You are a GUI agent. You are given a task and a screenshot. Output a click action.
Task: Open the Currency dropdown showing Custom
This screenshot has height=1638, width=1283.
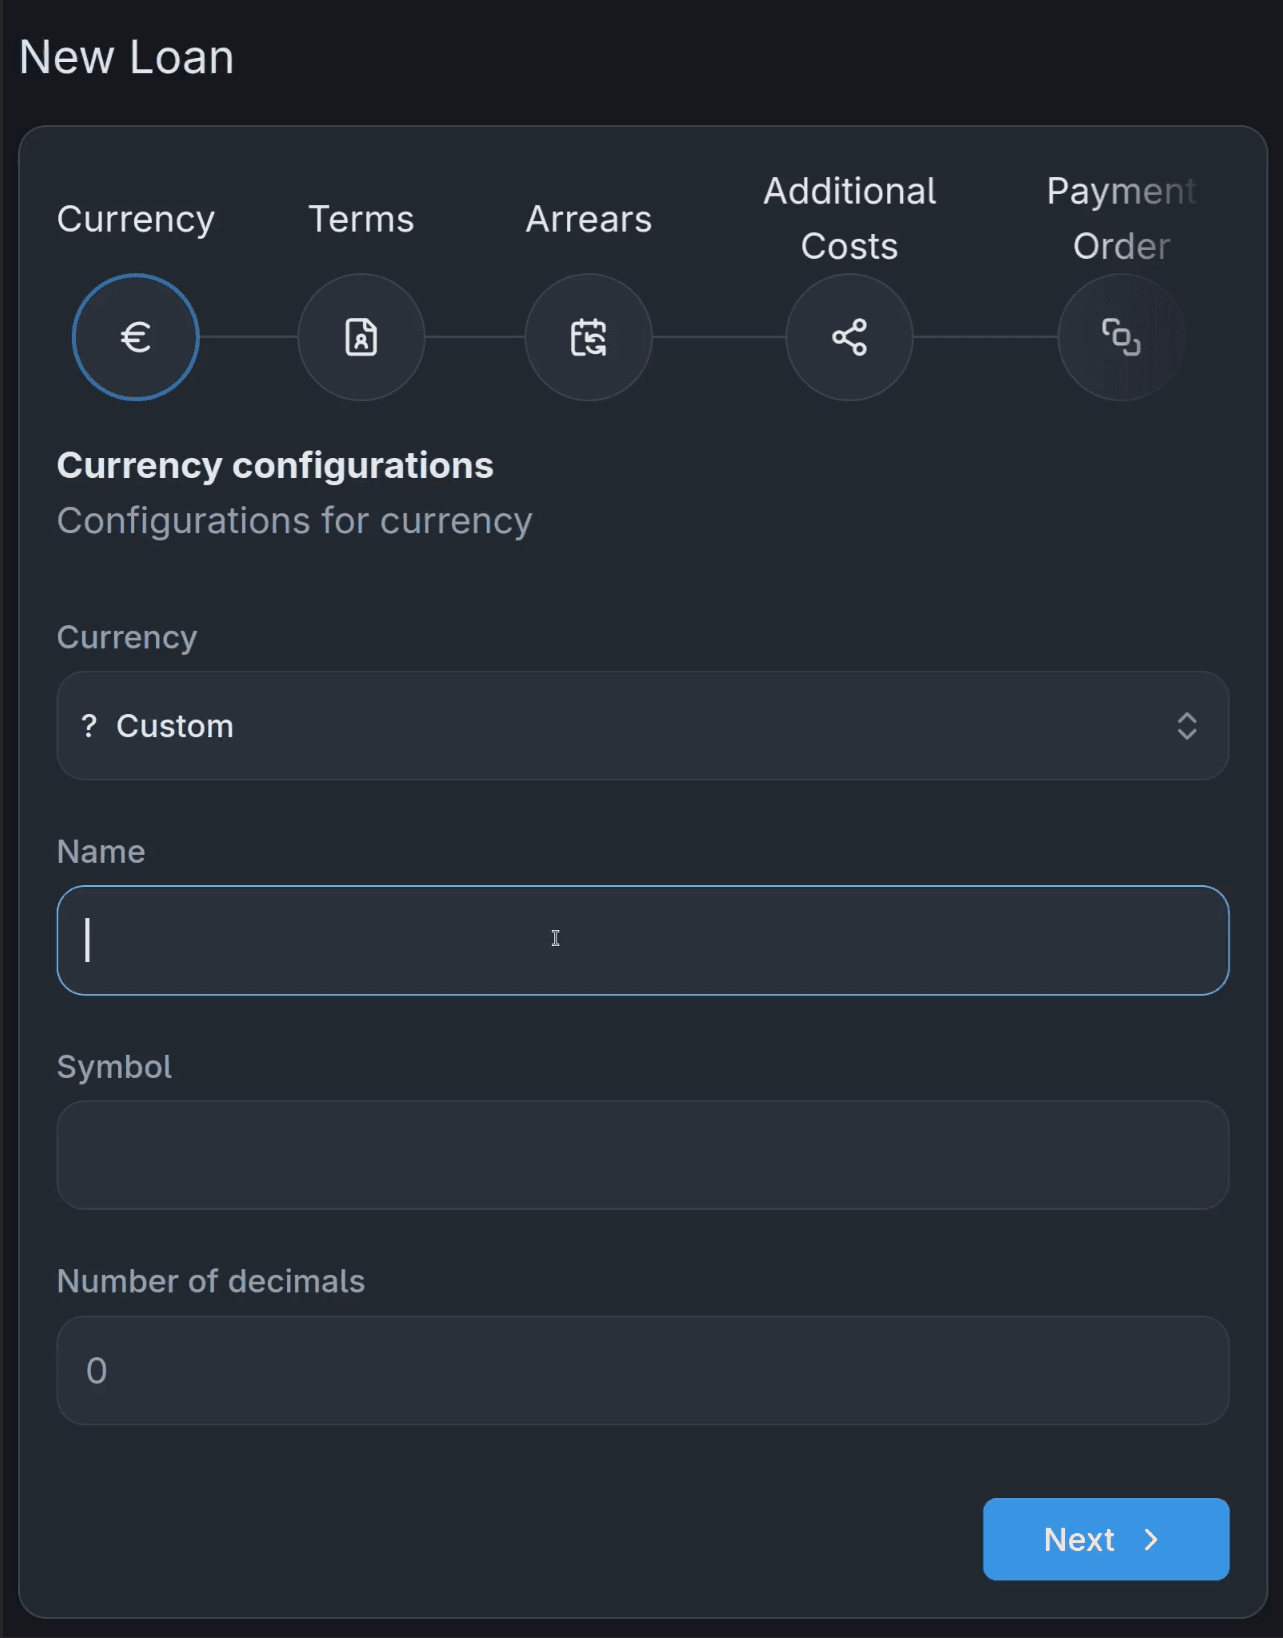[643, 726]
